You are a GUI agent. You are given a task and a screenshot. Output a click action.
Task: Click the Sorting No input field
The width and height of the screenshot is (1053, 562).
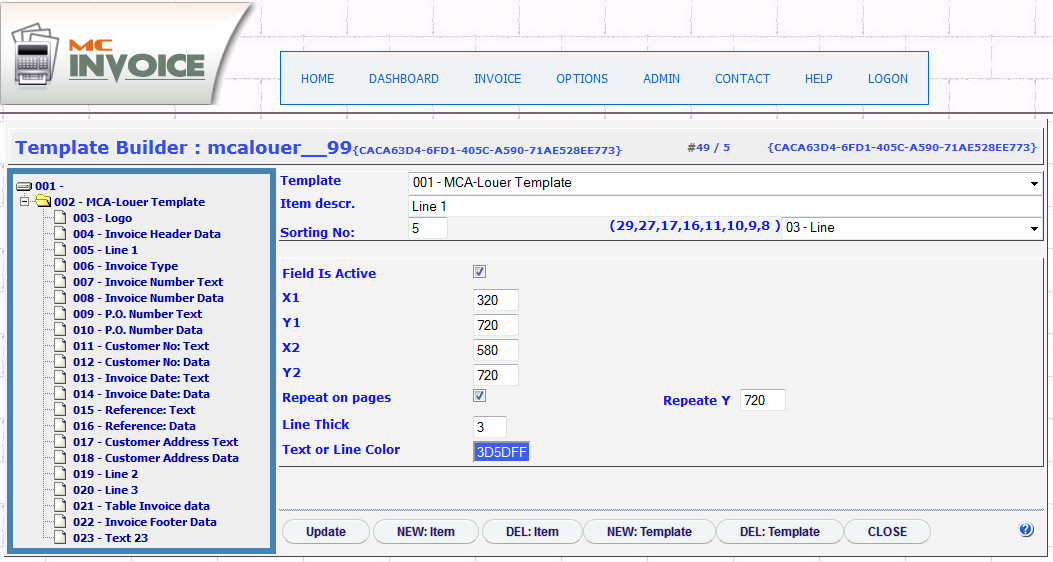coord(428,228)
